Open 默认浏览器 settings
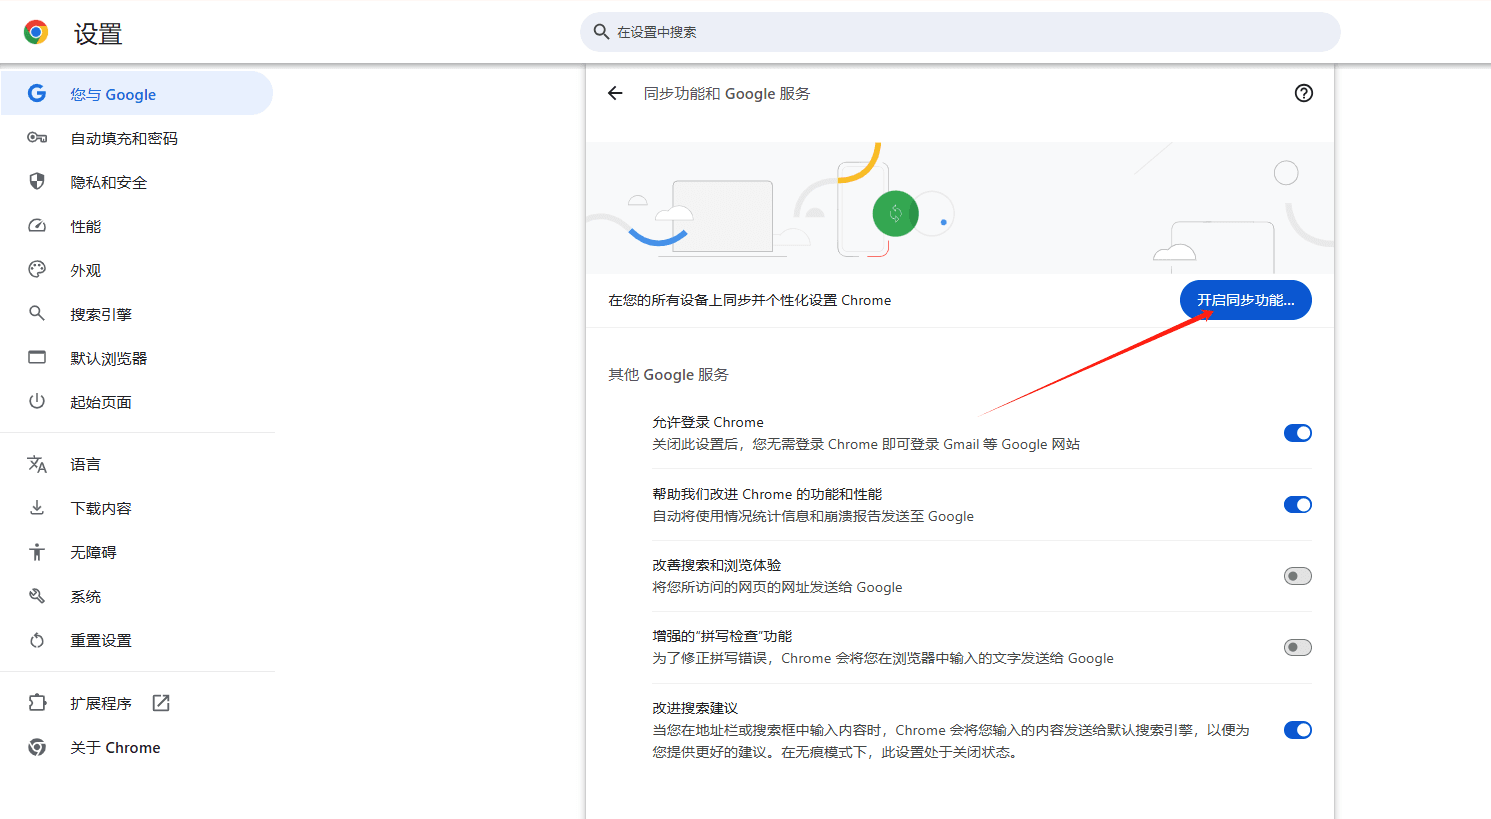1491x819 pixels. pyautogui.click(x=136, y=358)
